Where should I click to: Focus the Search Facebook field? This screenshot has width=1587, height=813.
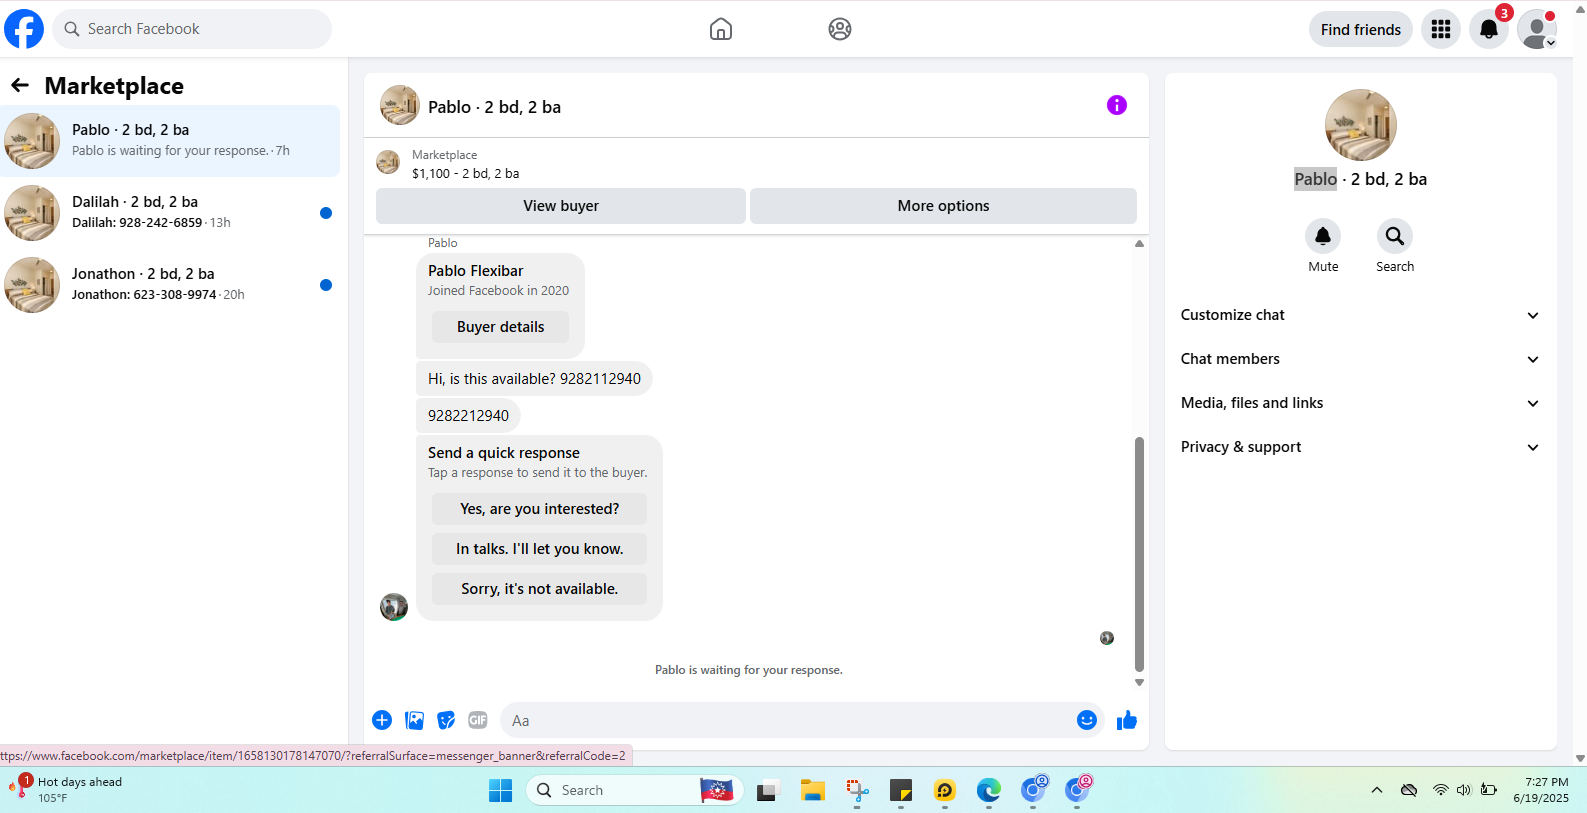(192, 29)
